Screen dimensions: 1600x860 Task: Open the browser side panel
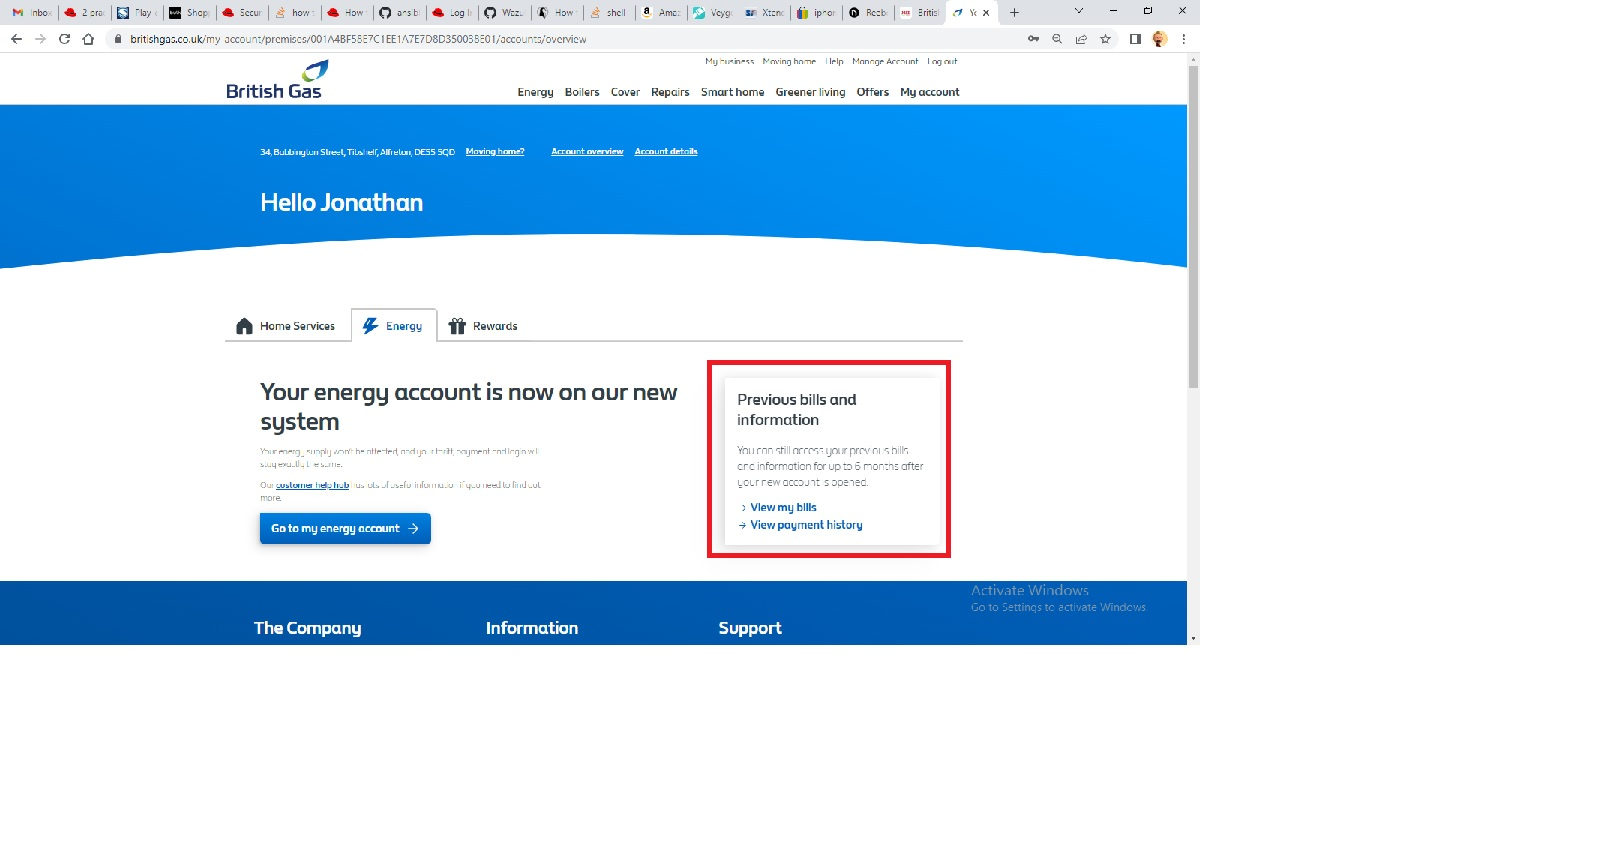1135,39
